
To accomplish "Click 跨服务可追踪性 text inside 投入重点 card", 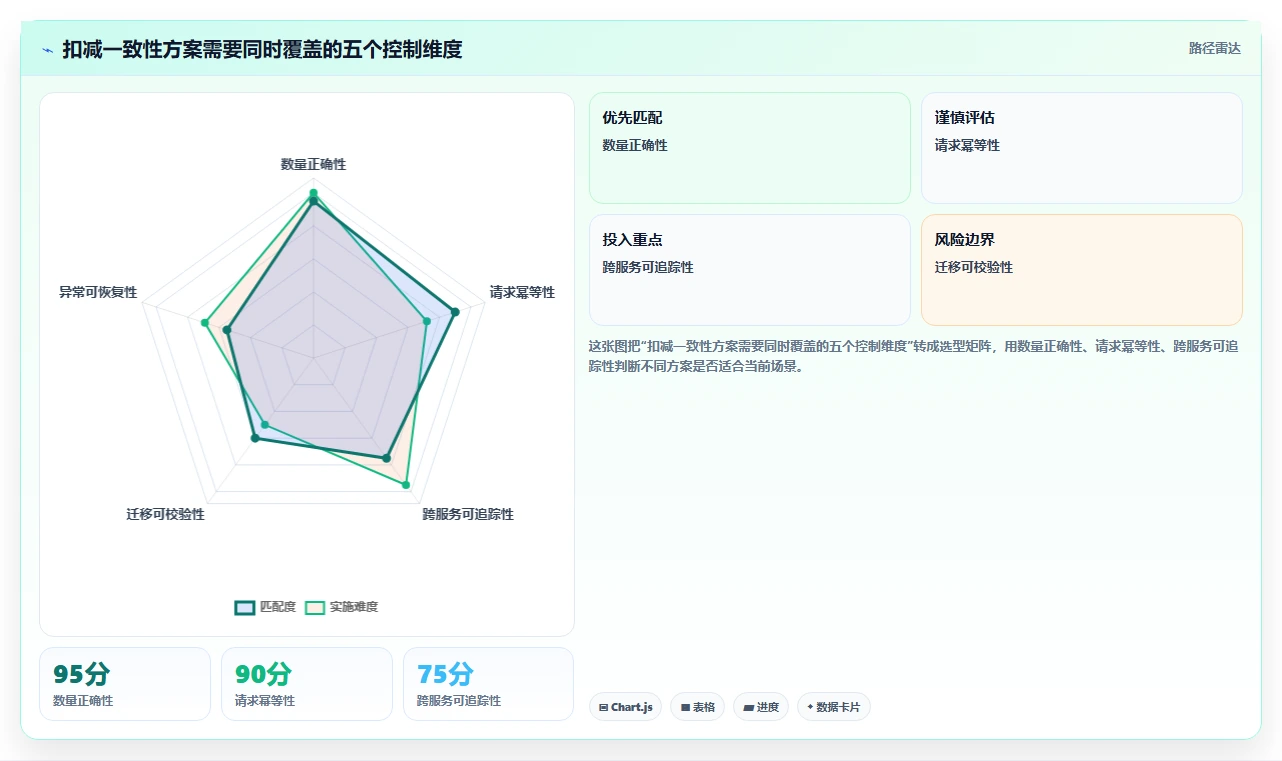I will [x=648, y=267].
